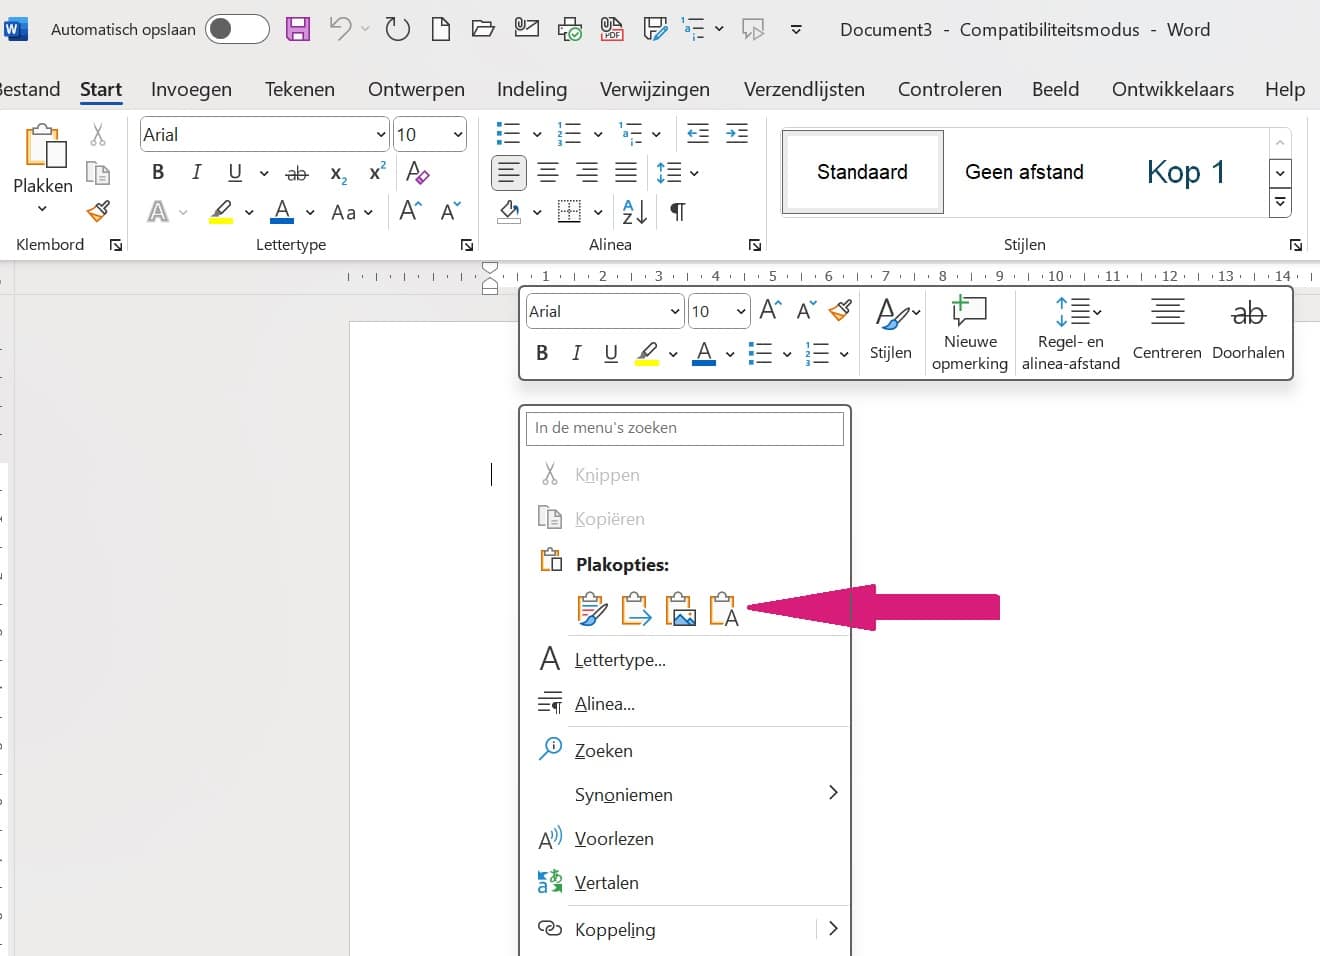This screenshot has height=956, width=1320.
Task: Apply yellow highlight color in the ribbon
Action: coord(221,212)
